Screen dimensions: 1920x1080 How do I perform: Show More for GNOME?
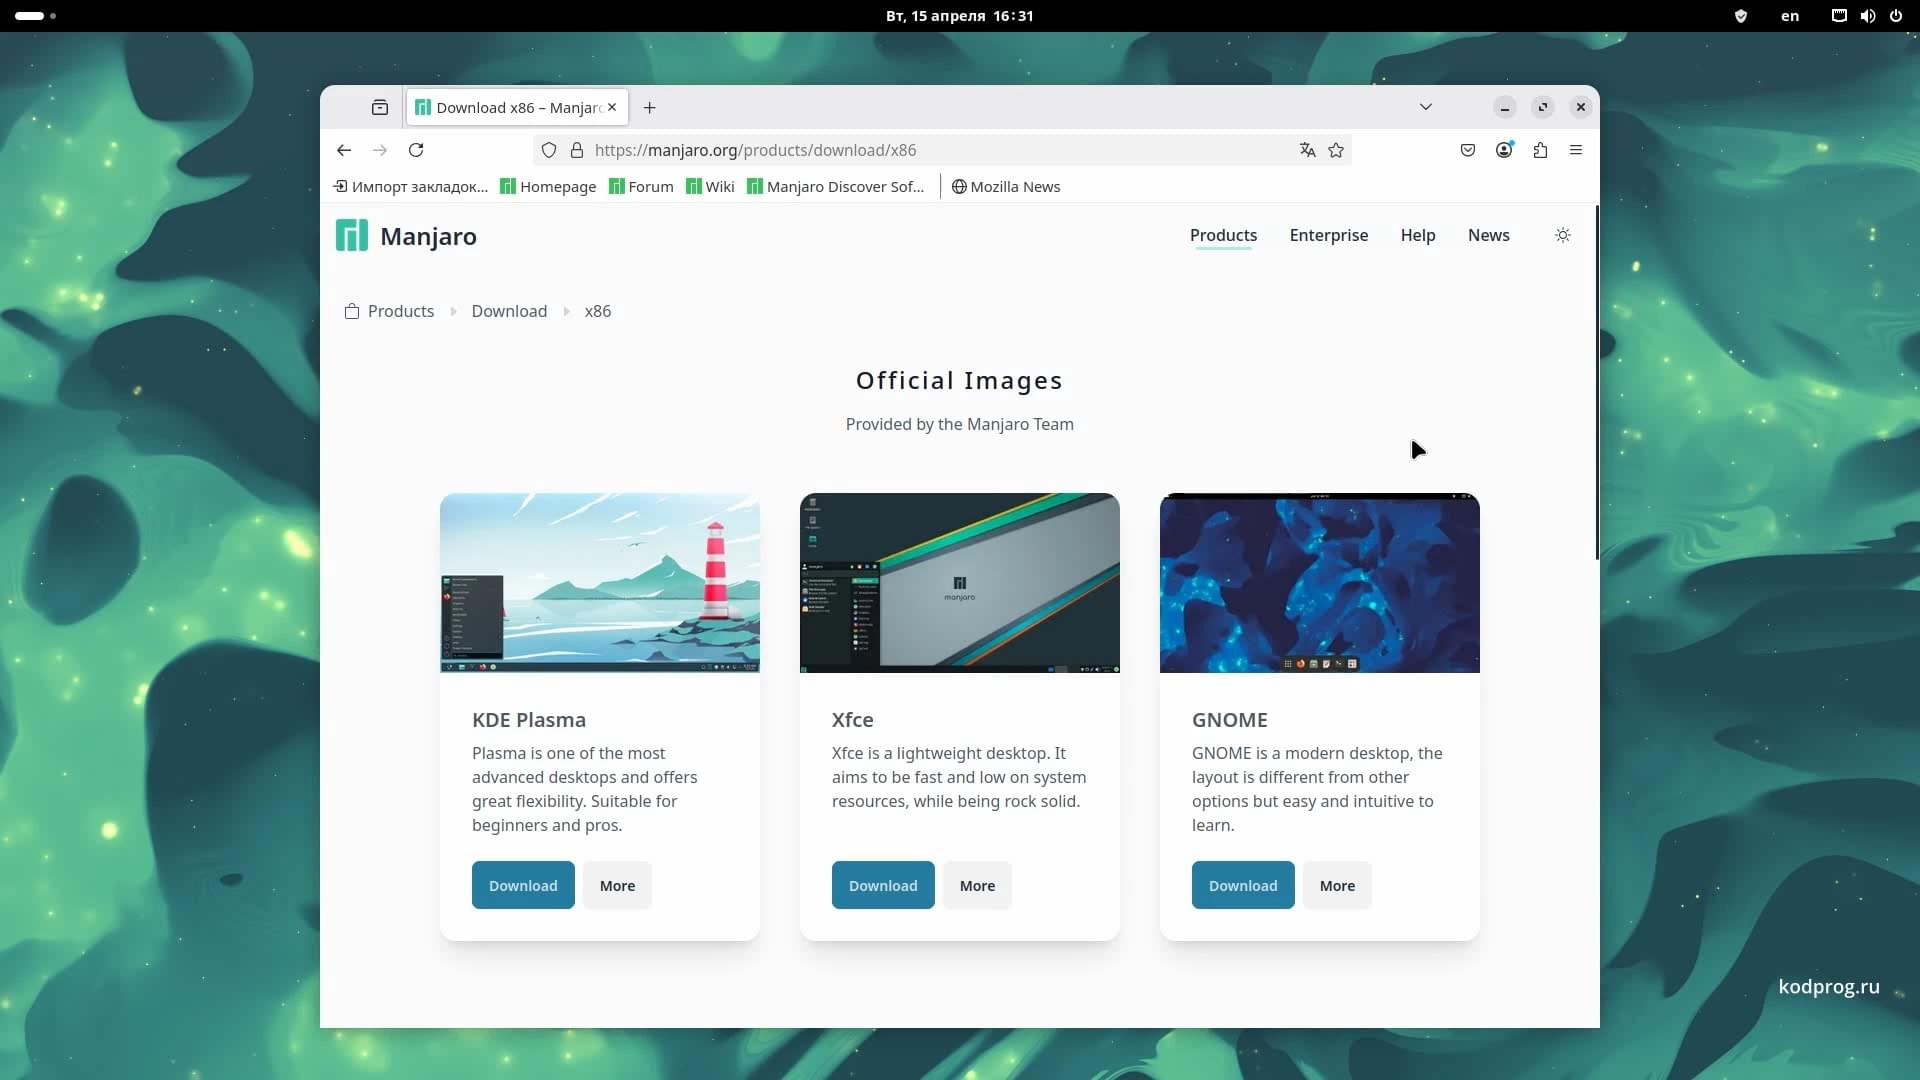(x=1337, y=885)
